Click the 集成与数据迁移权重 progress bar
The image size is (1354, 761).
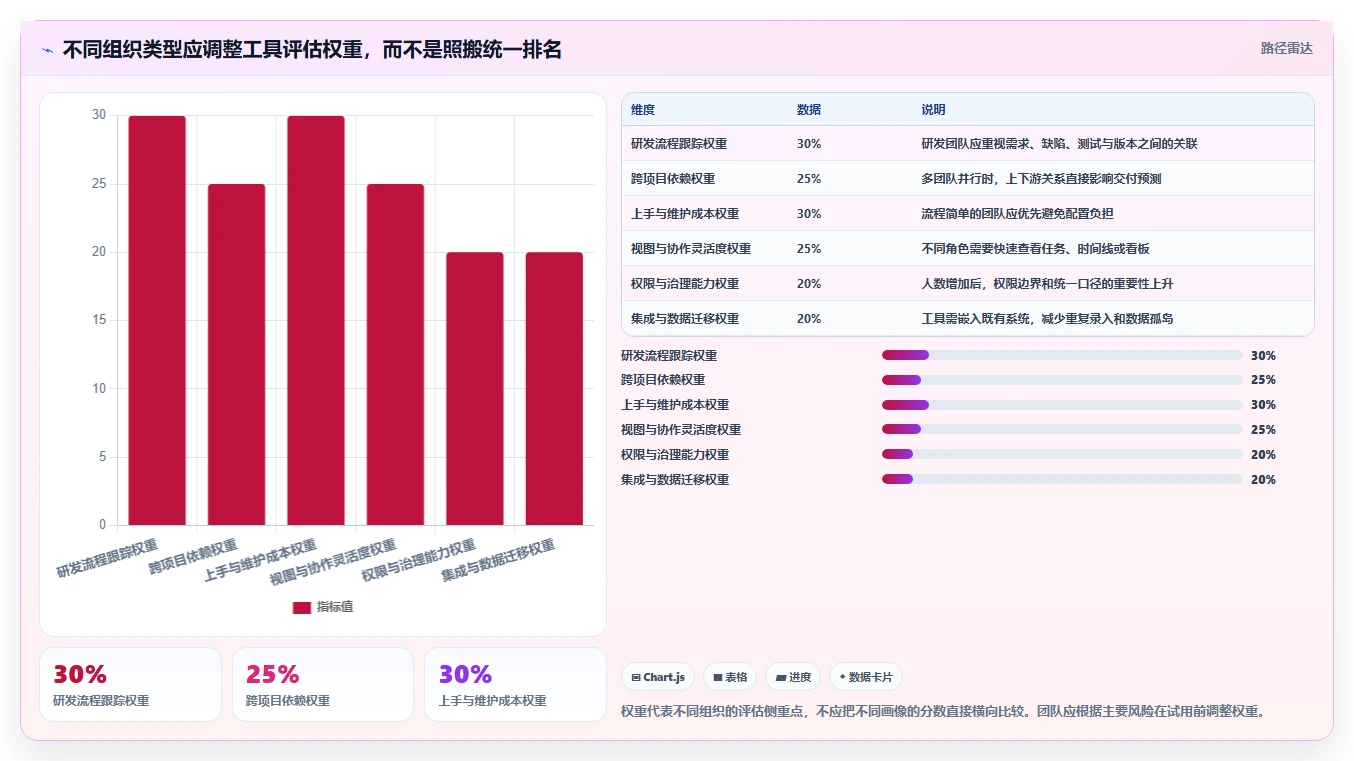coord(1062,479)
